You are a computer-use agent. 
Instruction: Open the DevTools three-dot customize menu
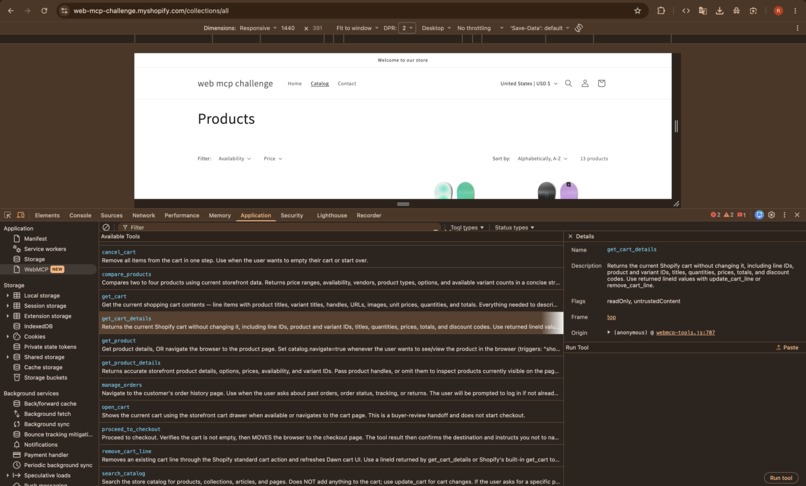pos(784,215)
